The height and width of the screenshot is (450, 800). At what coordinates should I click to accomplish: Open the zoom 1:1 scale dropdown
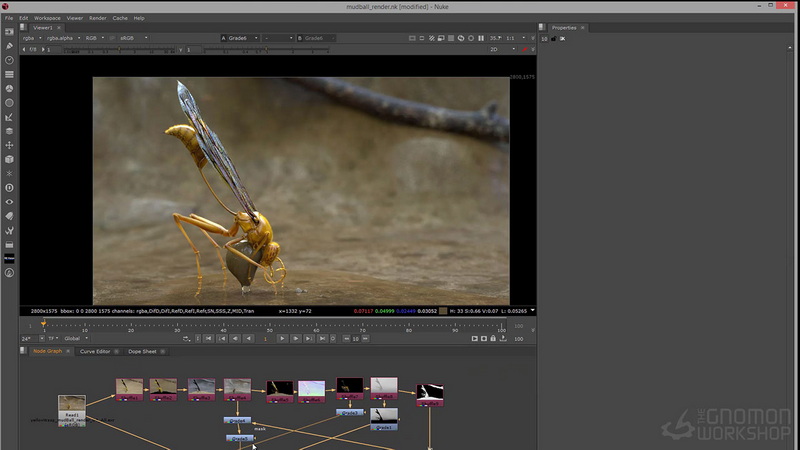pos(515,38)
